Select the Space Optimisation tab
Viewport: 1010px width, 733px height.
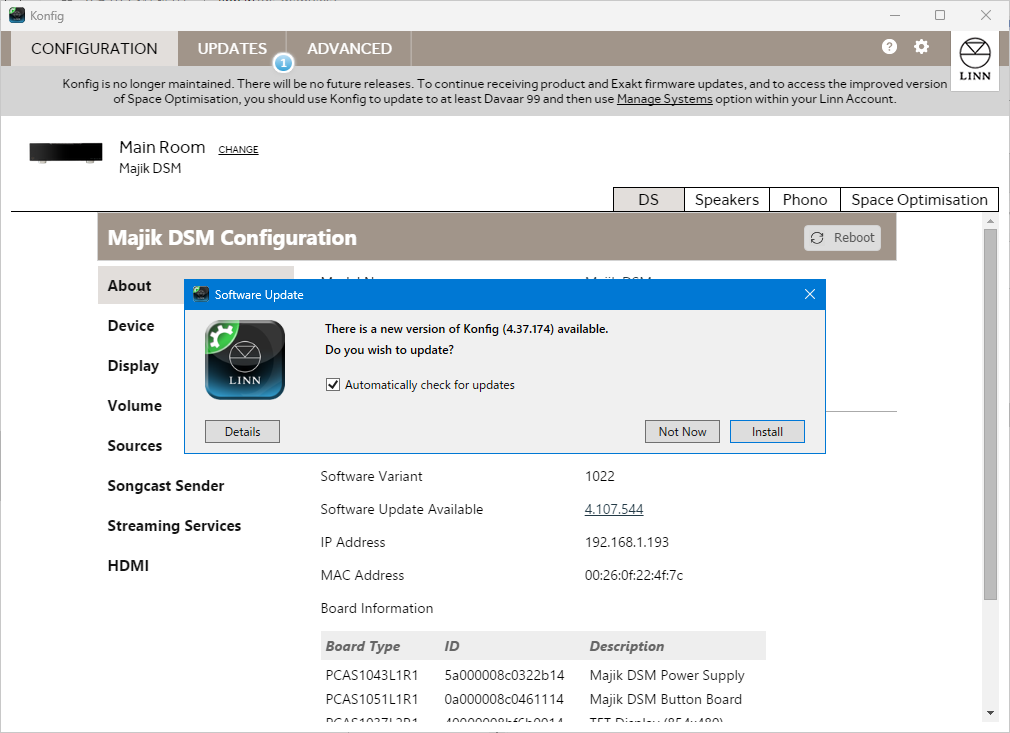[919, 200]
